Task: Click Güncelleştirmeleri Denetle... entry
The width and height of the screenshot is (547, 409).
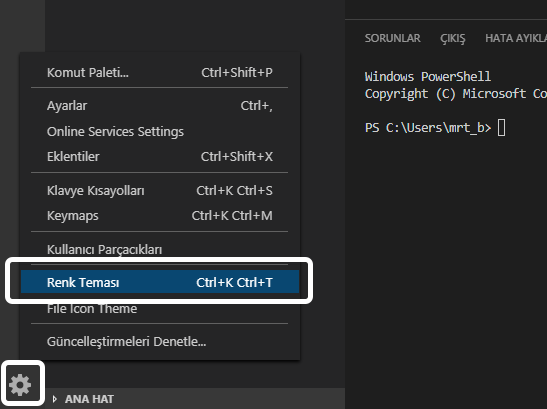Action: click(x=159, y=341)
